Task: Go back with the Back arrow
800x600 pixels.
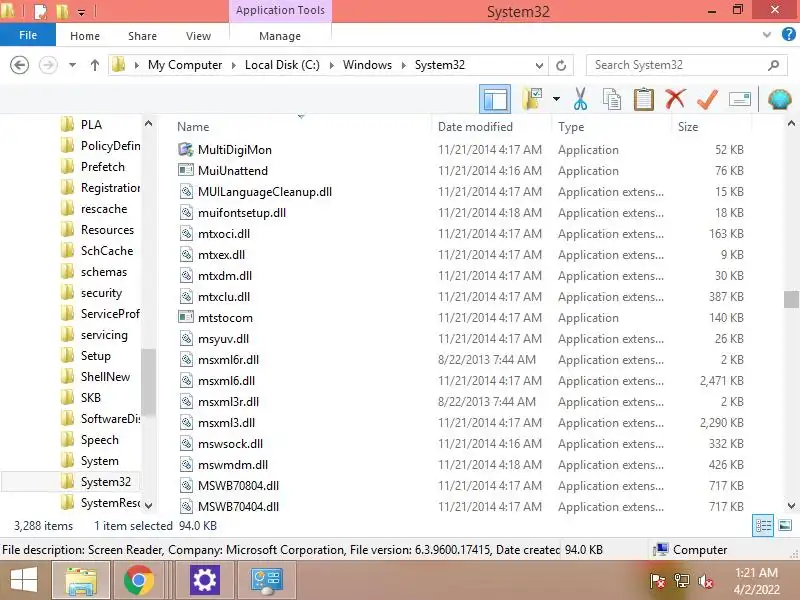Action: click(19, 65)
